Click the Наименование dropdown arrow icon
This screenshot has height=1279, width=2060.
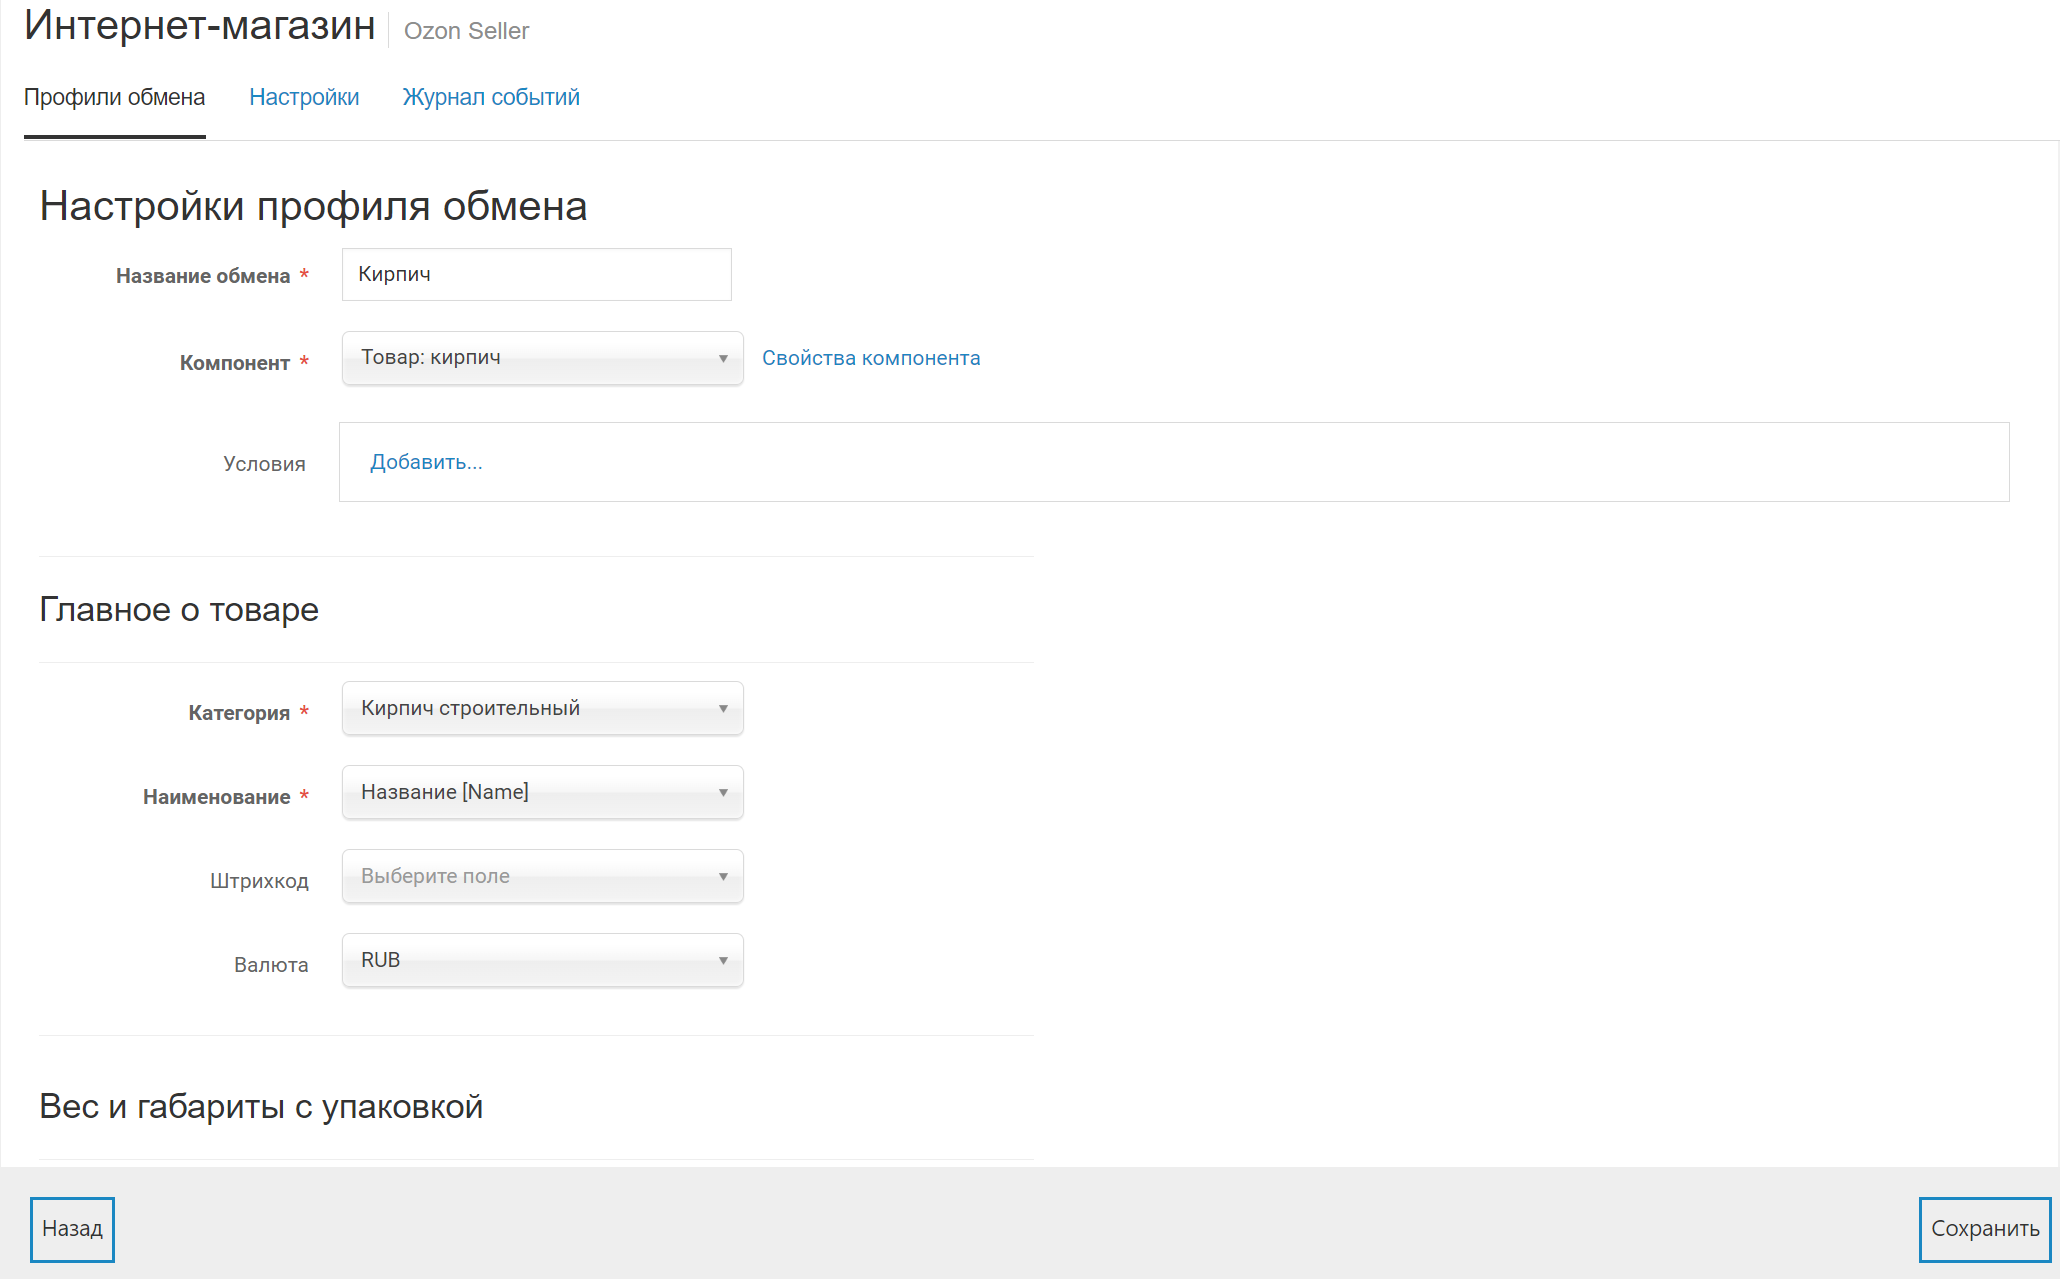pos(723,792)
